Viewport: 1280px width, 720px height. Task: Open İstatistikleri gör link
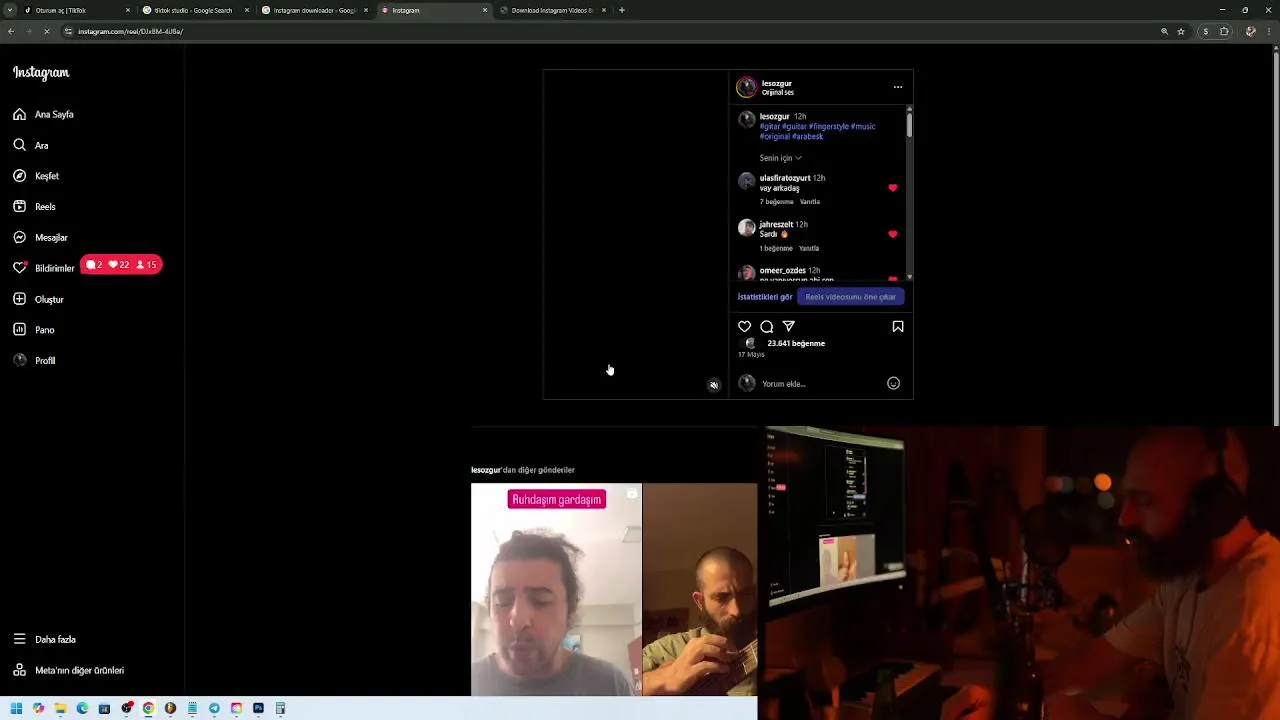[765, 297]
